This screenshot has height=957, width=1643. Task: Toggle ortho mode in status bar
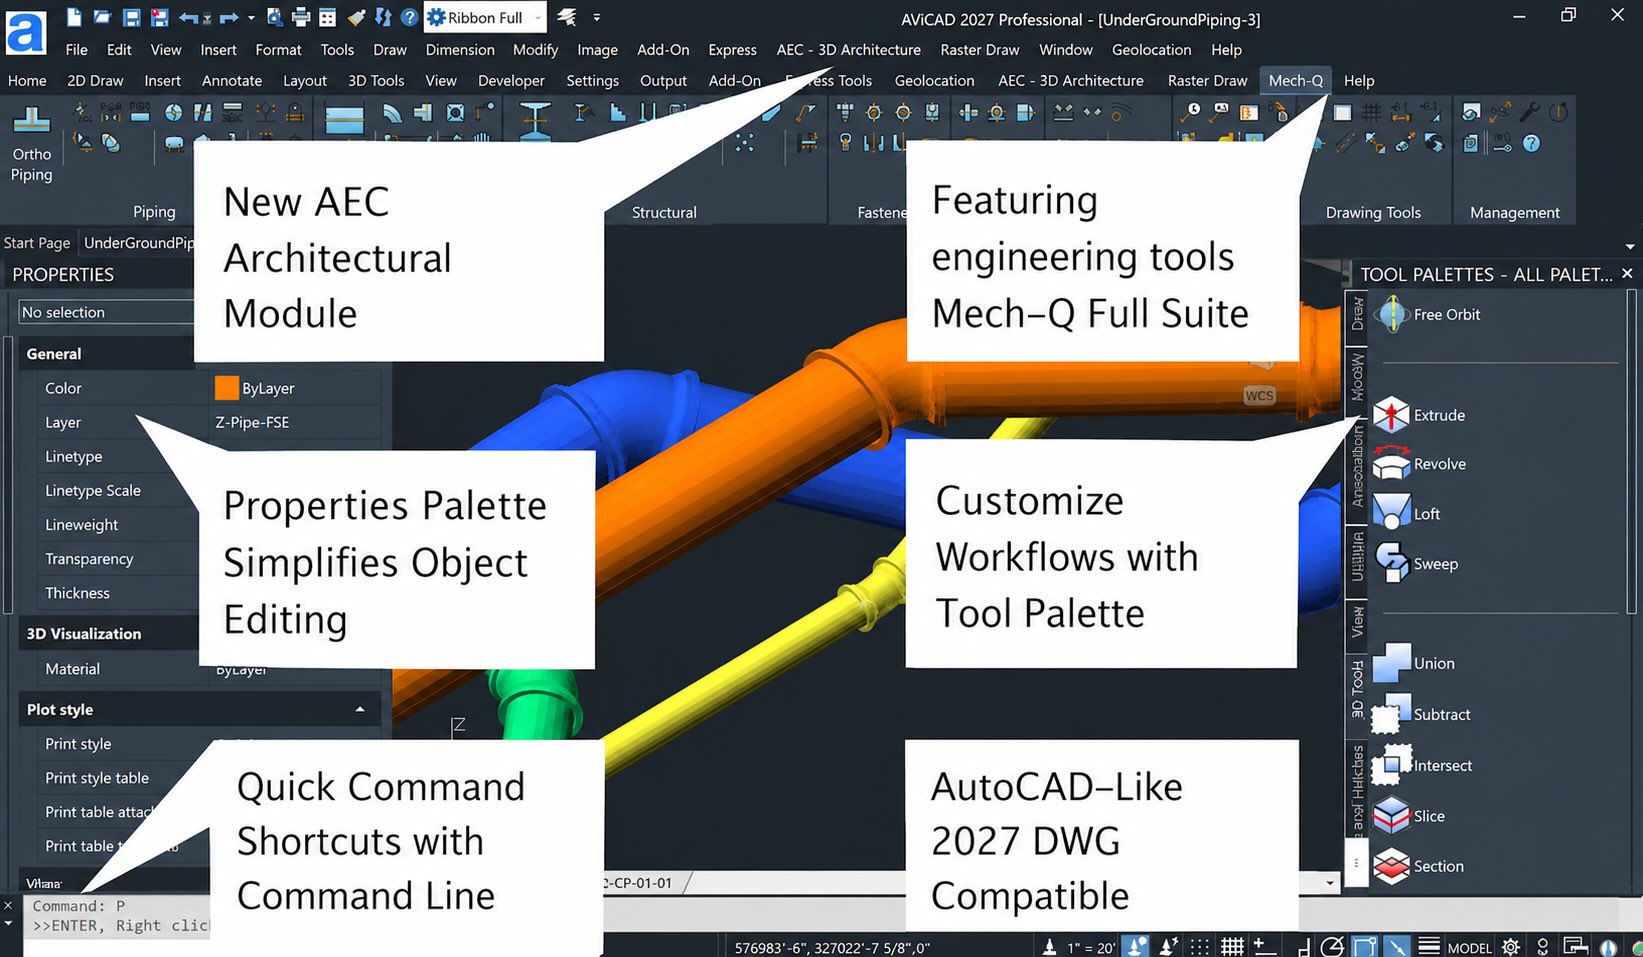tap(1302, 946)
